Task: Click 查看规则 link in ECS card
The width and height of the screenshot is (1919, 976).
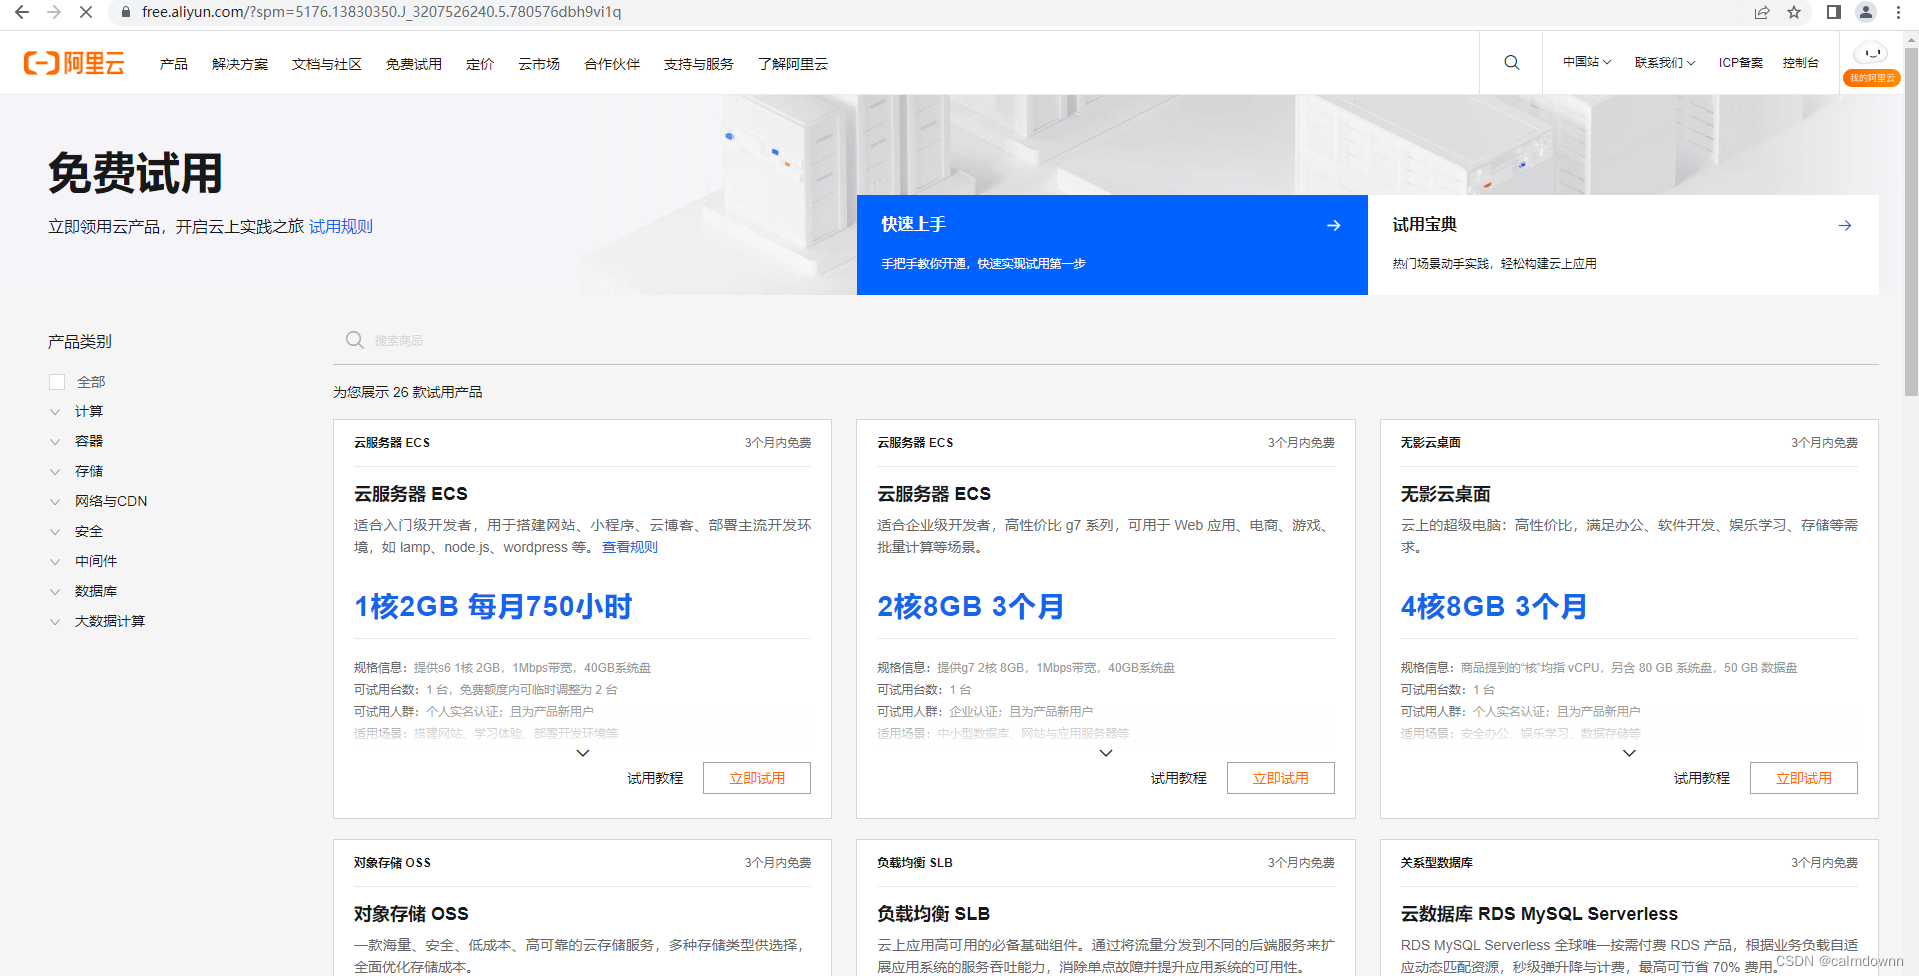Action: click(630, 547)
